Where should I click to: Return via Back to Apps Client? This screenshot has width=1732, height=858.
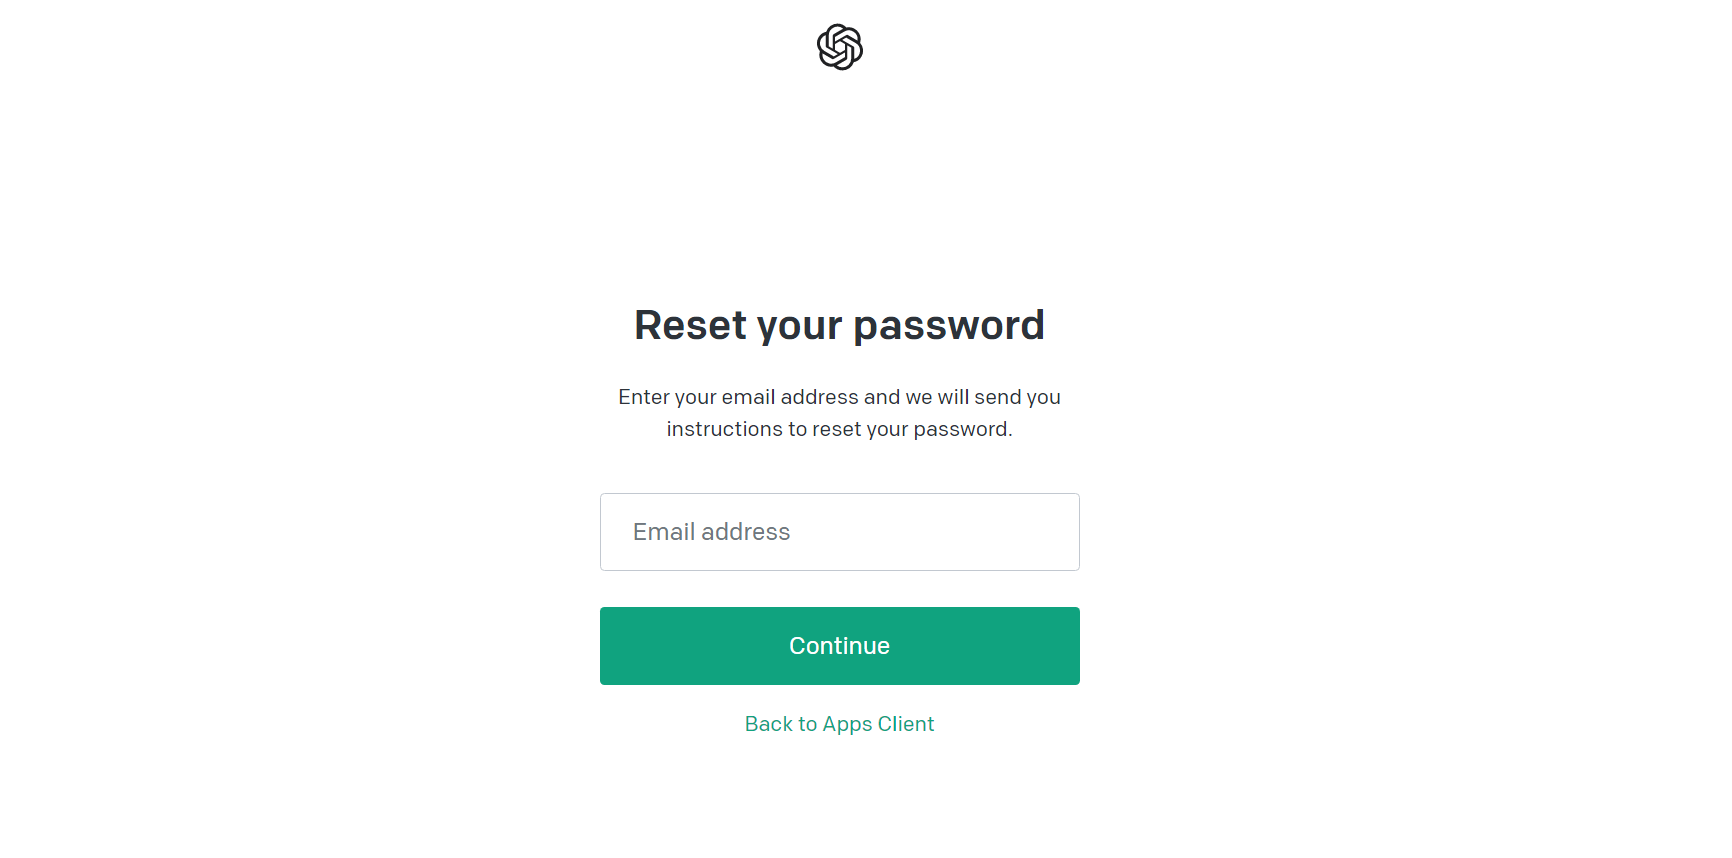(x=839, y=724)
